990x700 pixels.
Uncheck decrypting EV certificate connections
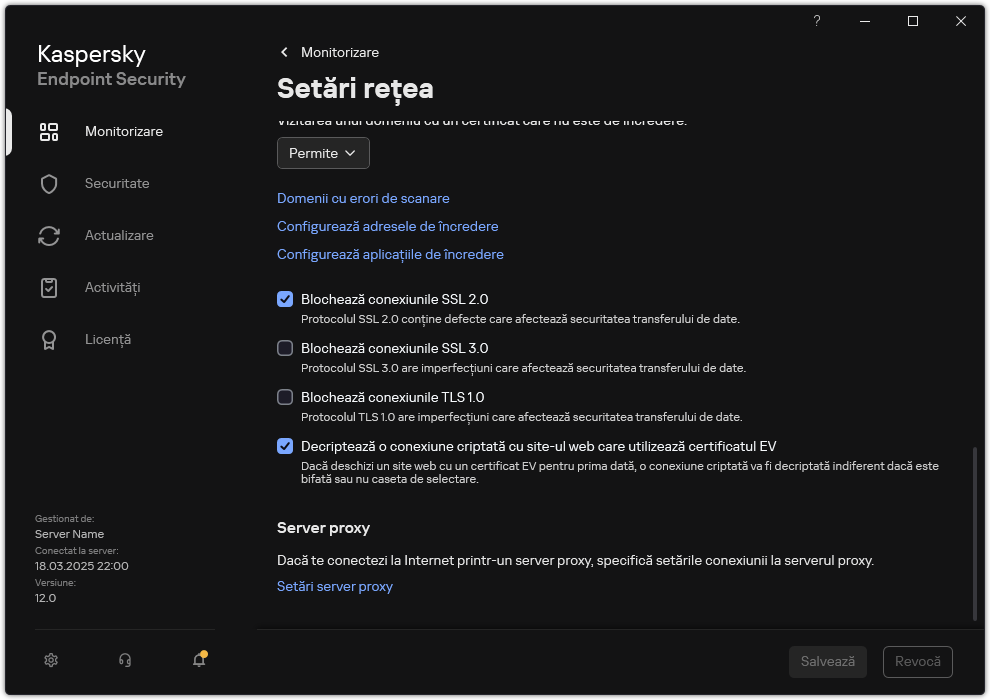tap(285, 446)
